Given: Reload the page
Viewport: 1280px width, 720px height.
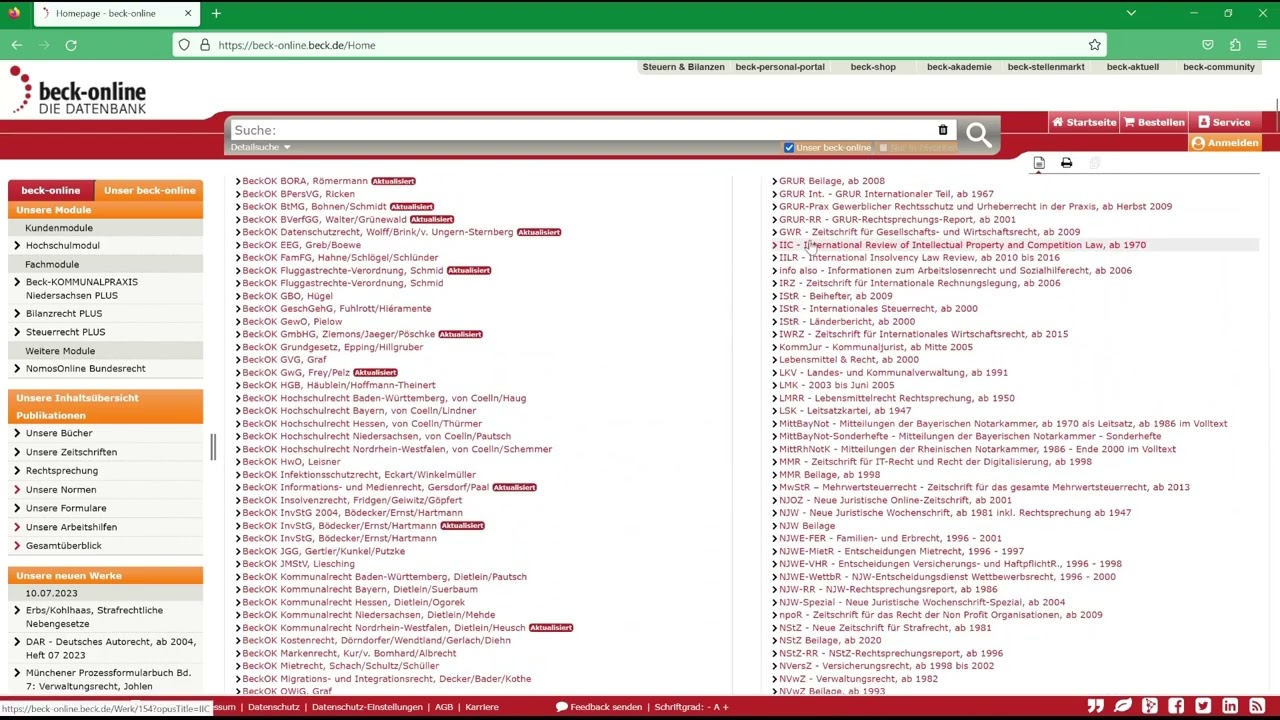Looking at the screenshot, I should 71,45.
